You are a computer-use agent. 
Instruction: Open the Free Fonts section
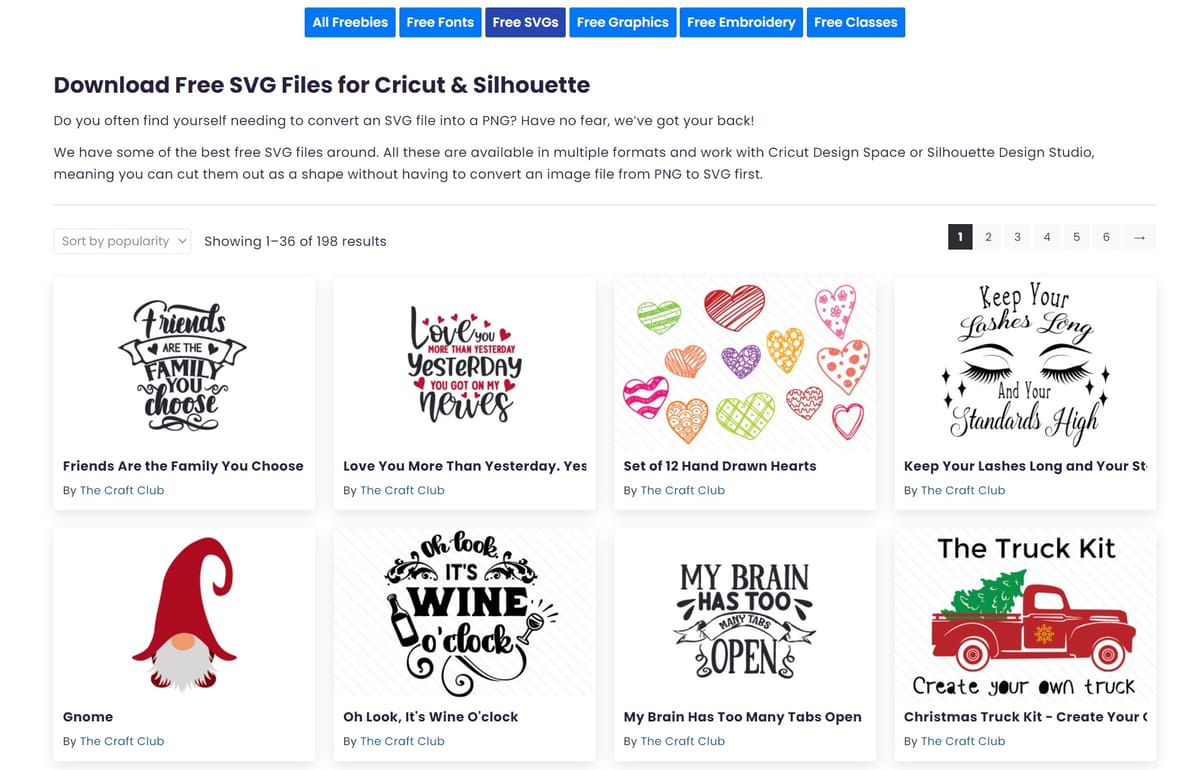point(440,21)
